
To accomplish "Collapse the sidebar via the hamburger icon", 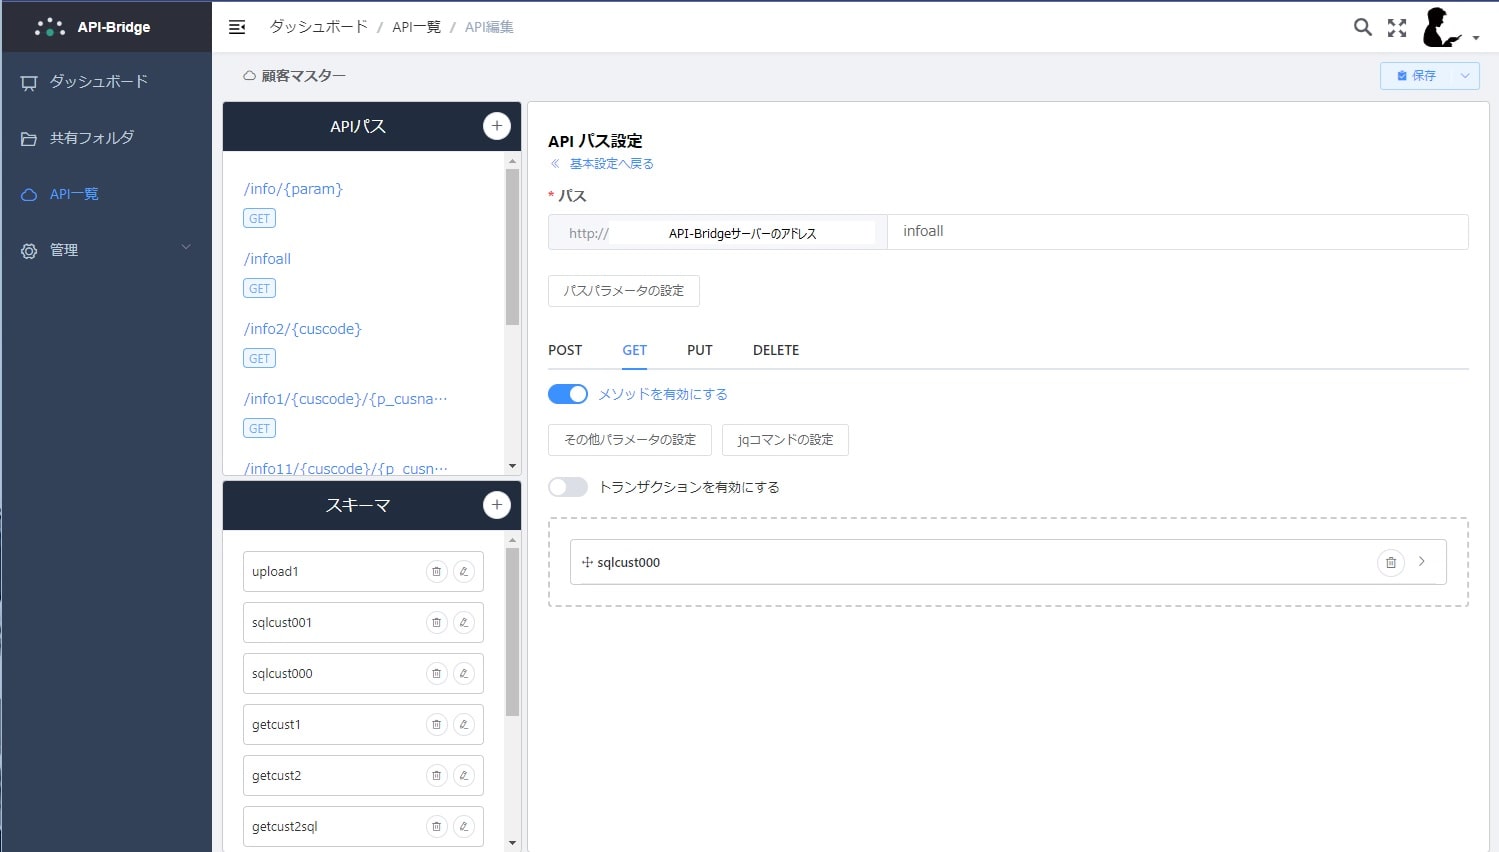I will 237,27.
